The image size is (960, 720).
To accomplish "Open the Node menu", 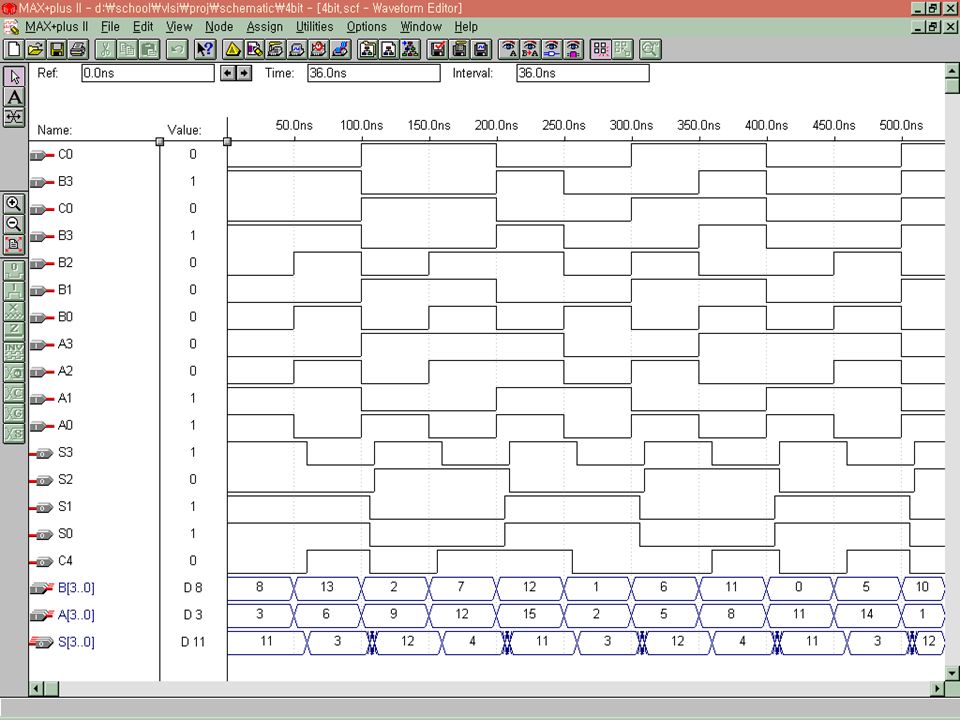I will [x=219, y=27].
